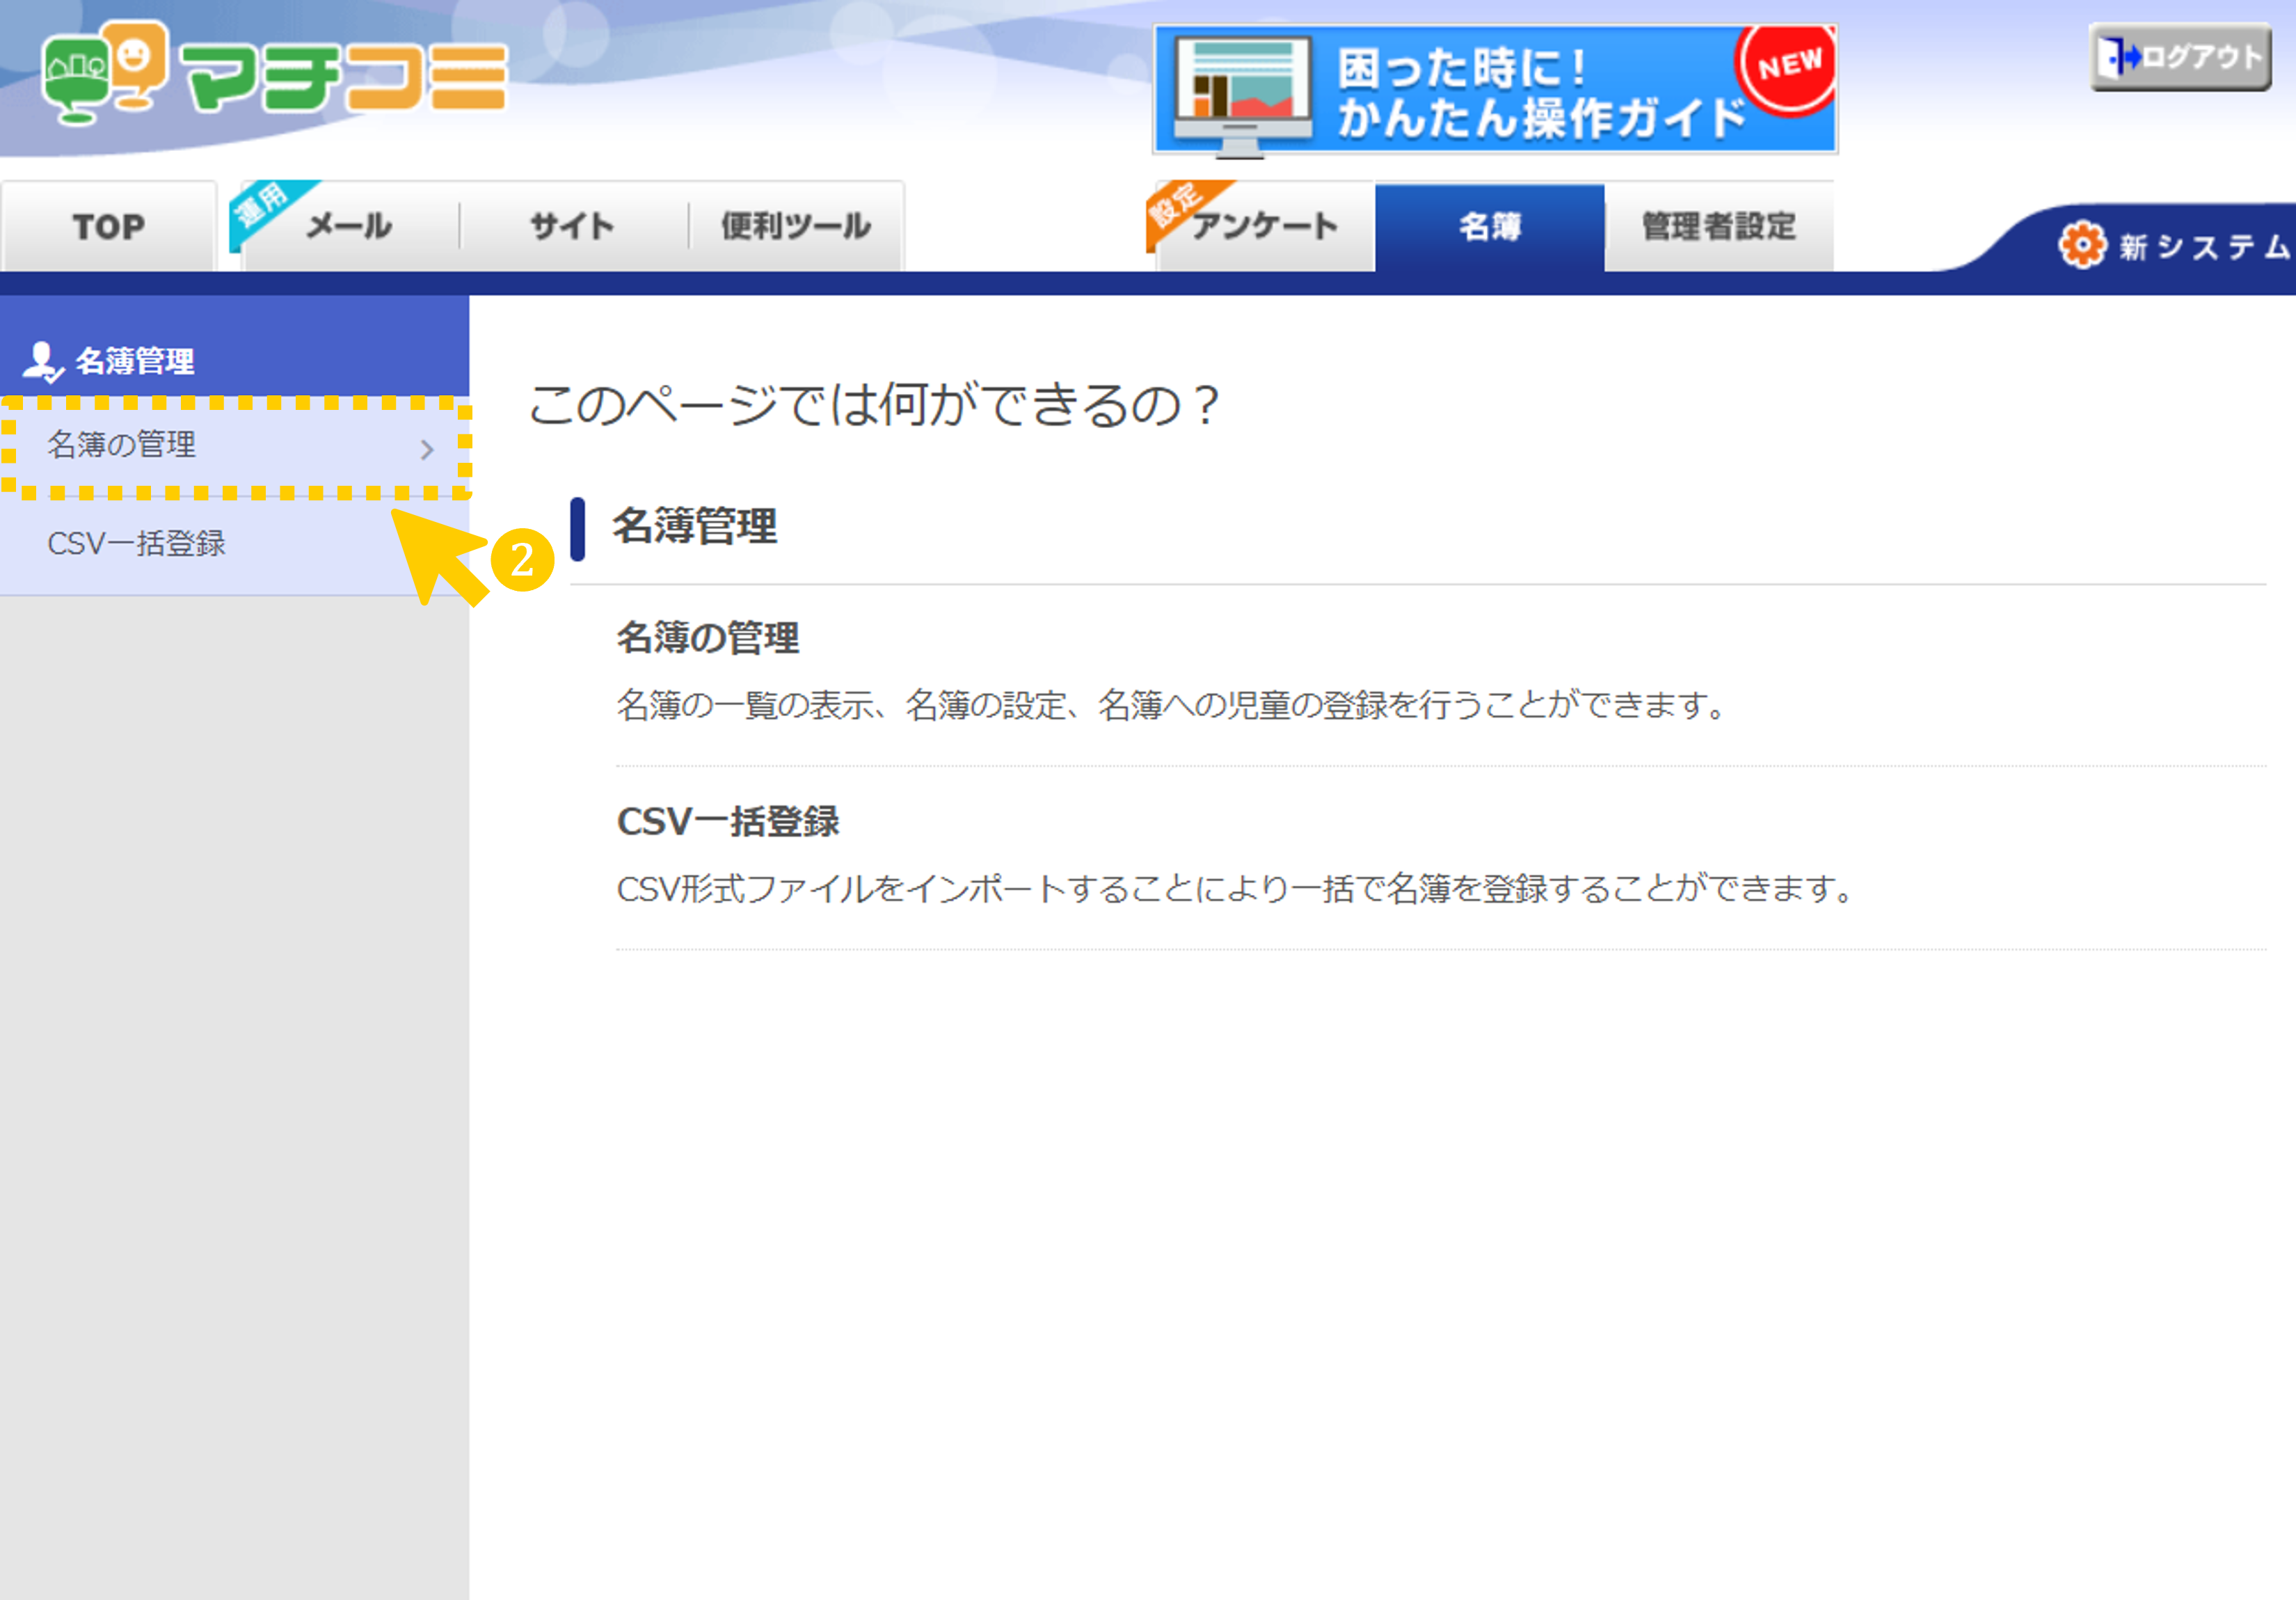Switch to the アンケート tab
The width and height of the screenshot is (2296, 1600).
click(x=1264, y=227)
